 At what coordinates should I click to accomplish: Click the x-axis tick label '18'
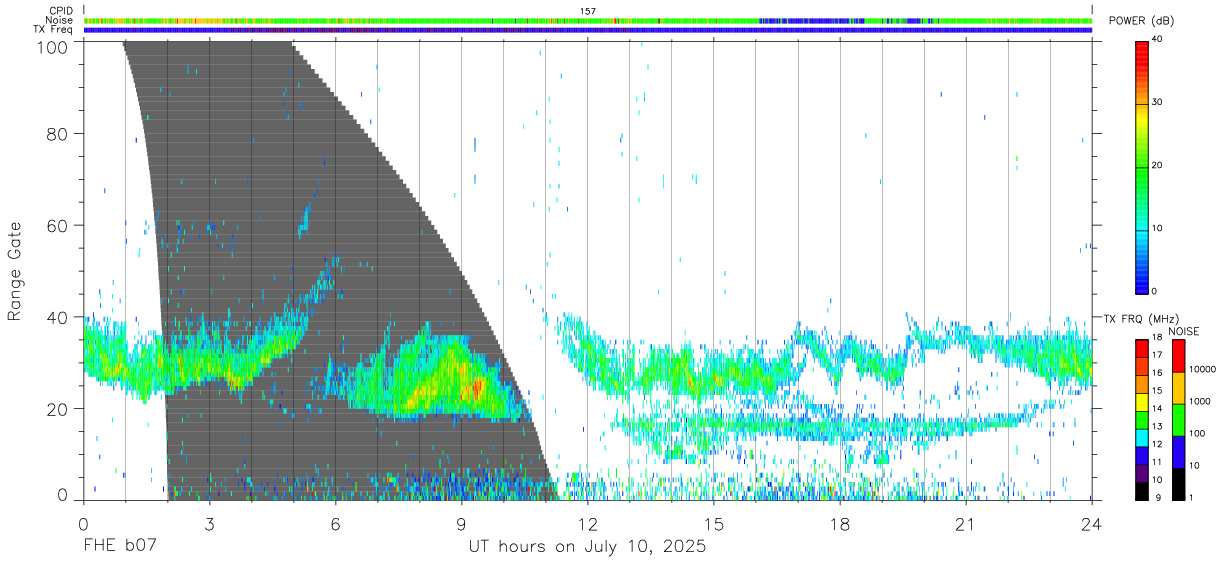point(840,524)
